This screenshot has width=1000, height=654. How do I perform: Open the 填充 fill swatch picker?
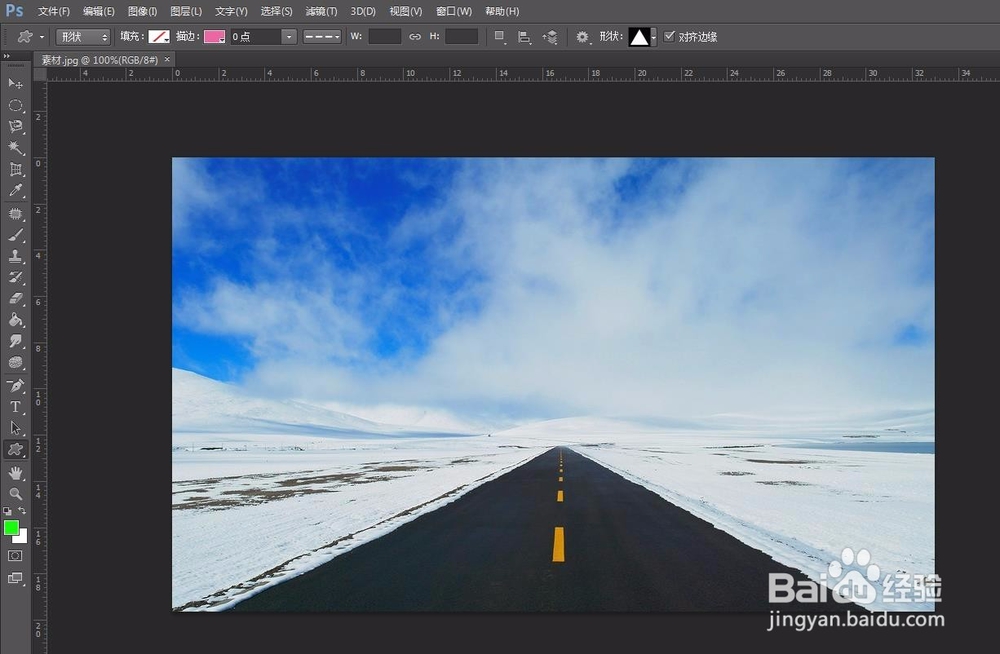point(159,37)
